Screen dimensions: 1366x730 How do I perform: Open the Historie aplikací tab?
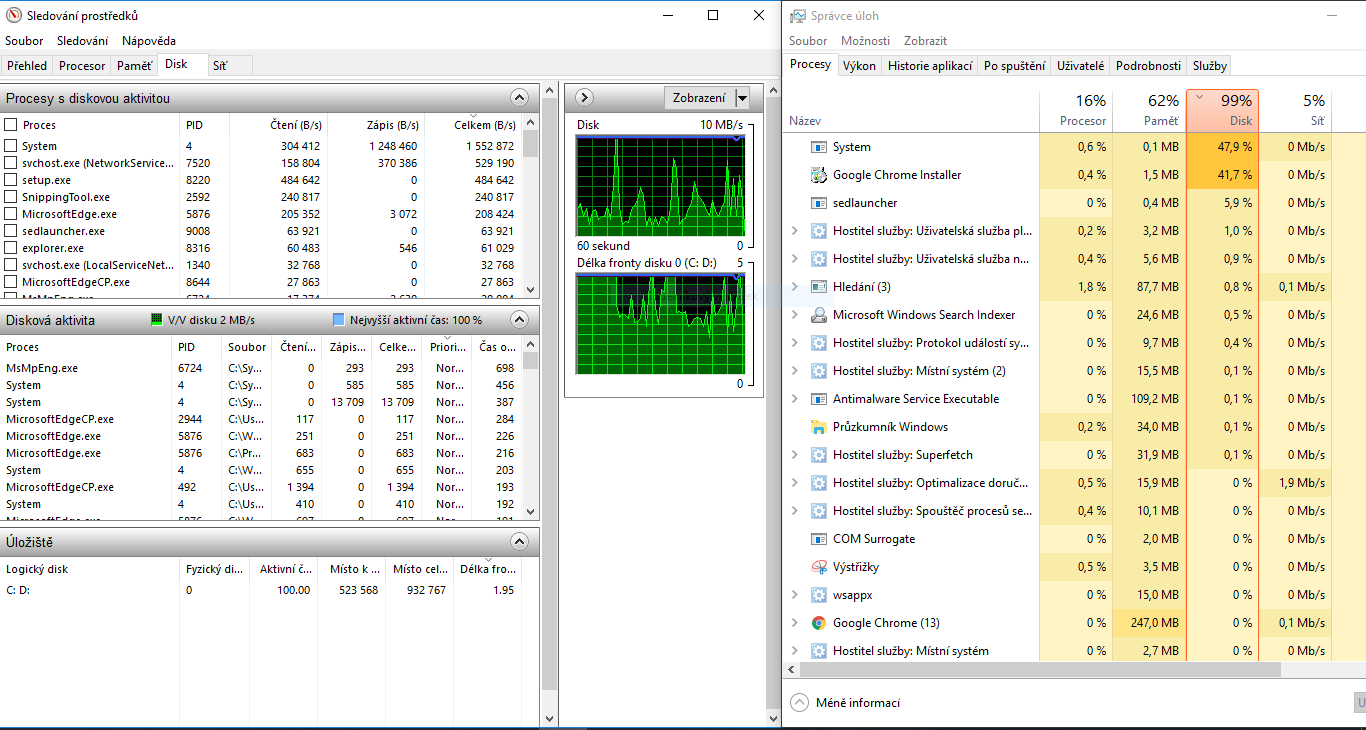[930, 66]
